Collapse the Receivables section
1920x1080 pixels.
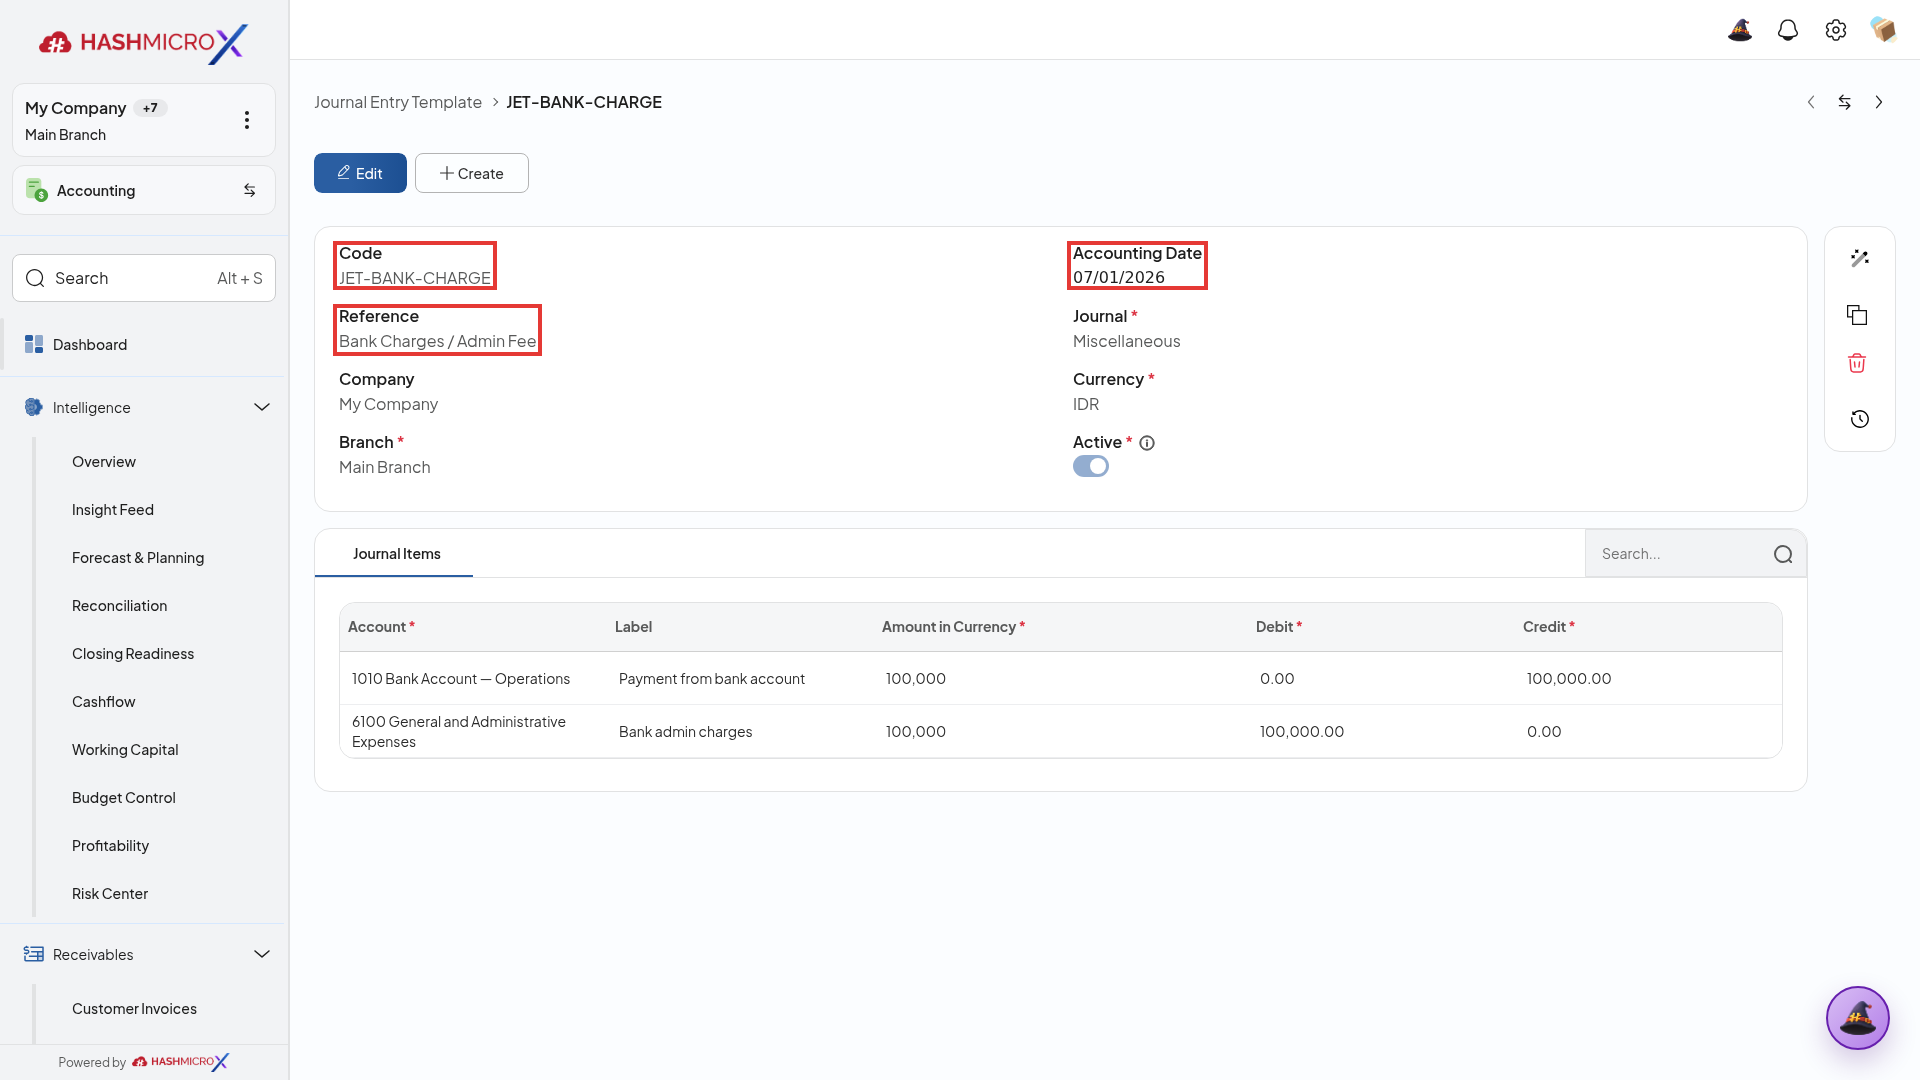[262, 954]
